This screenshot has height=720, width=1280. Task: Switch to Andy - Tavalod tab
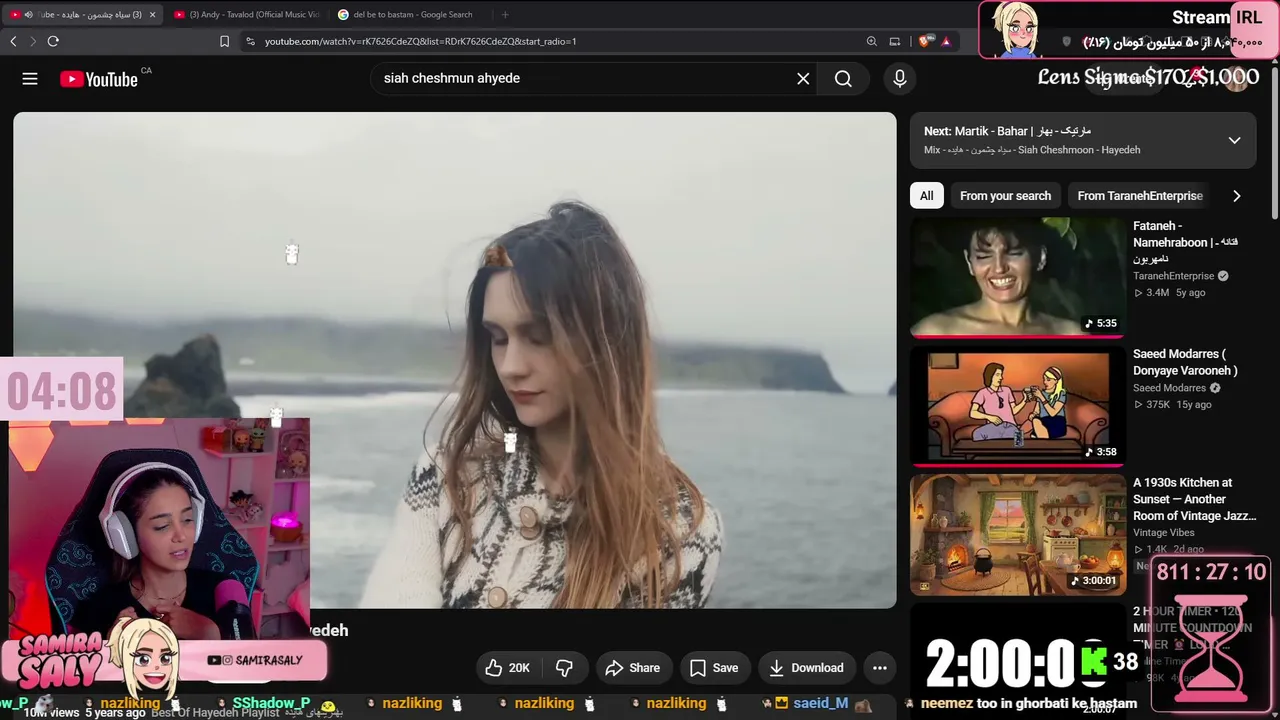[246, 14]
